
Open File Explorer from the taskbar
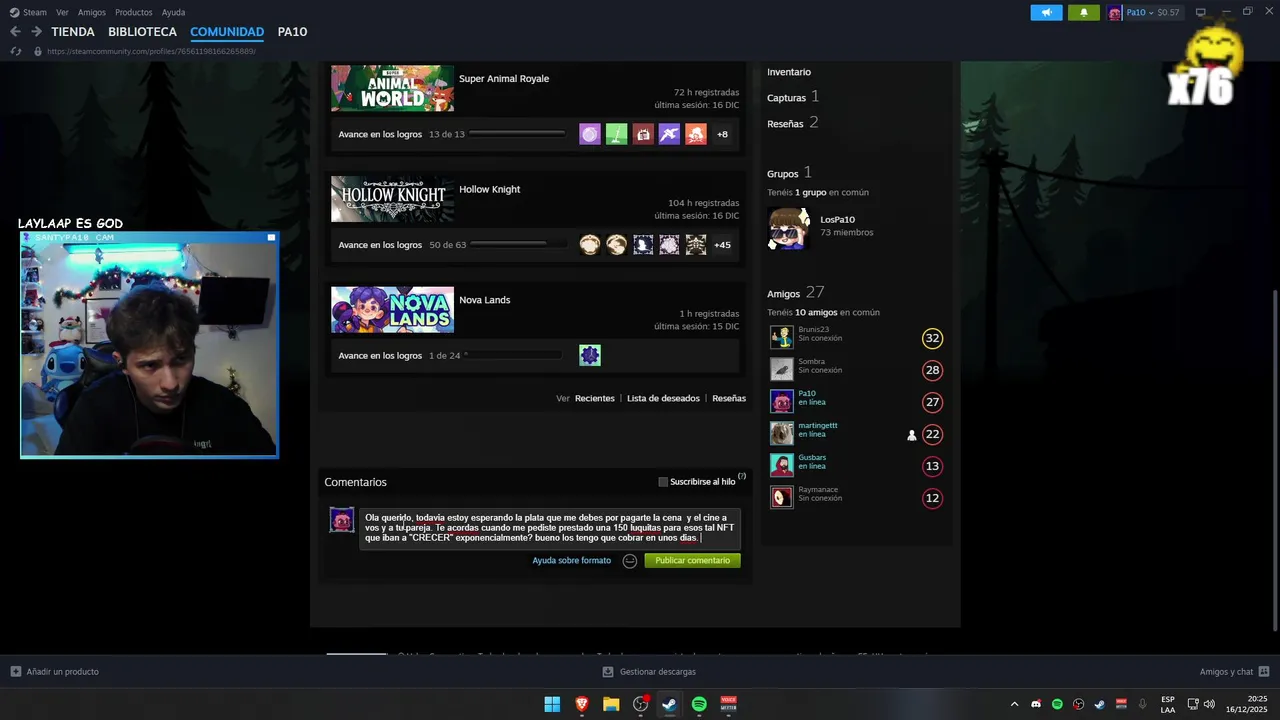coord(611,704)
